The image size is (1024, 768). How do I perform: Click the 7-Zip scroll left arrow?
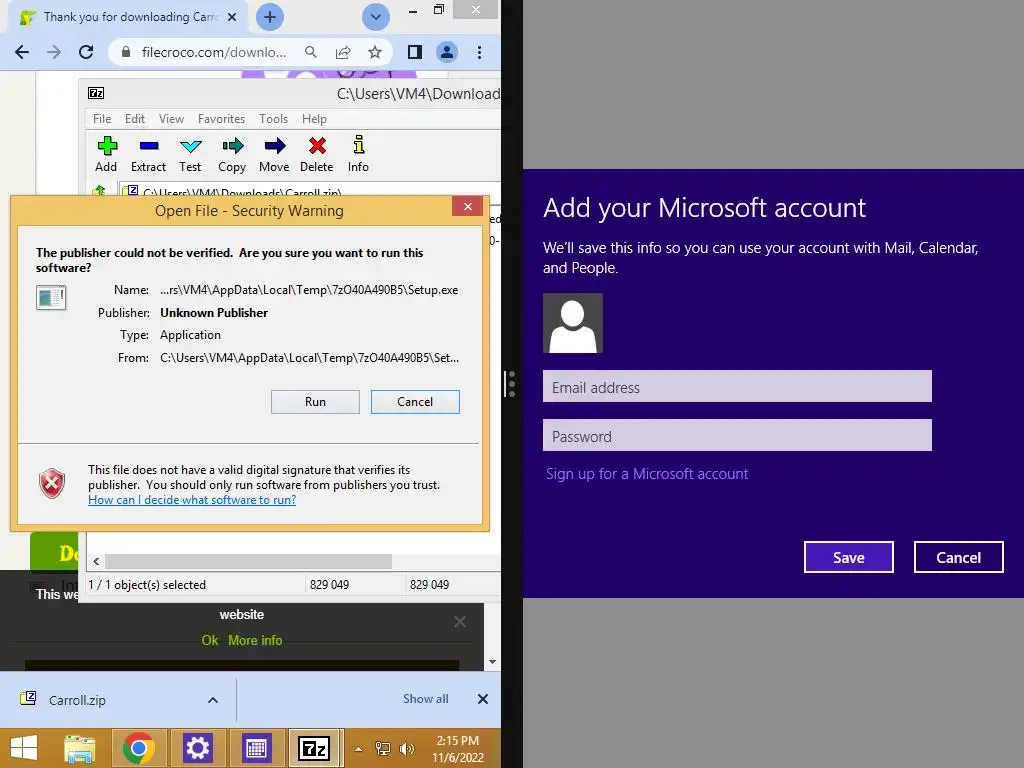pyautogui.click(x=97, y=561)
